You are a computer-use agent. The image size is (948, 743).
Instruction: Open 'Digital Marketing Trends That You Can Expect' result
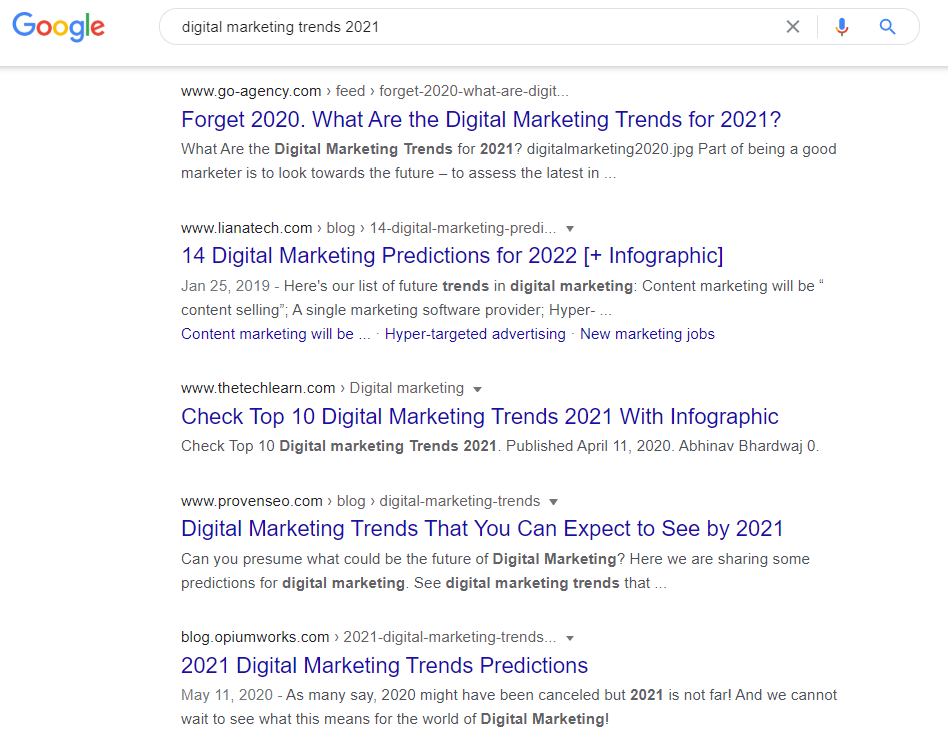point(482,529)
